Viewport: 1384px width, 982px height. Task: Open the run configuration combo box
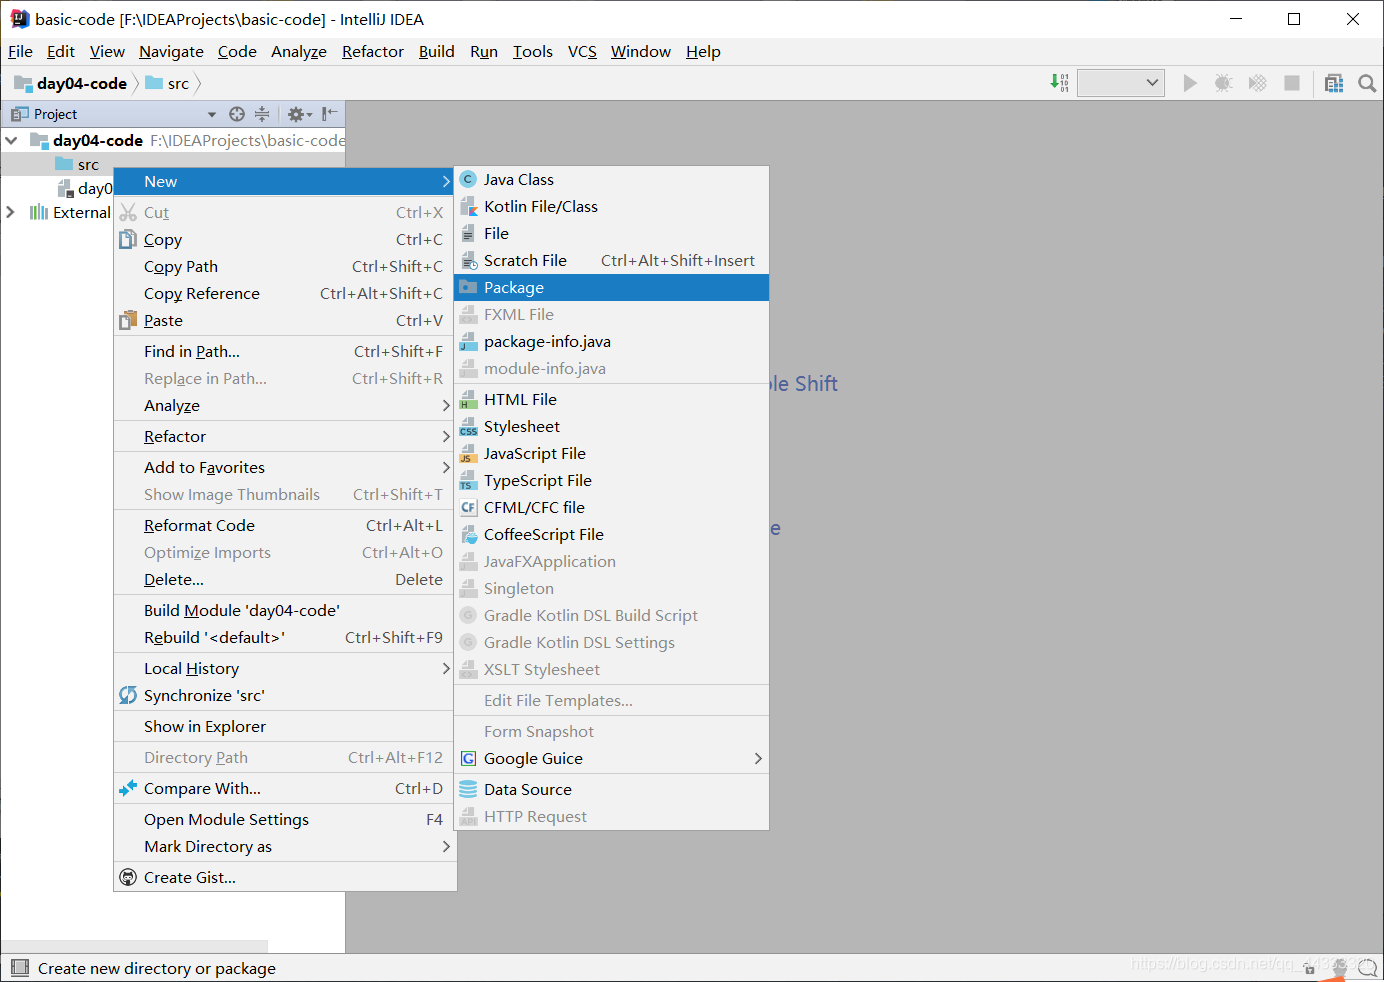click(x=1121, y=83)
